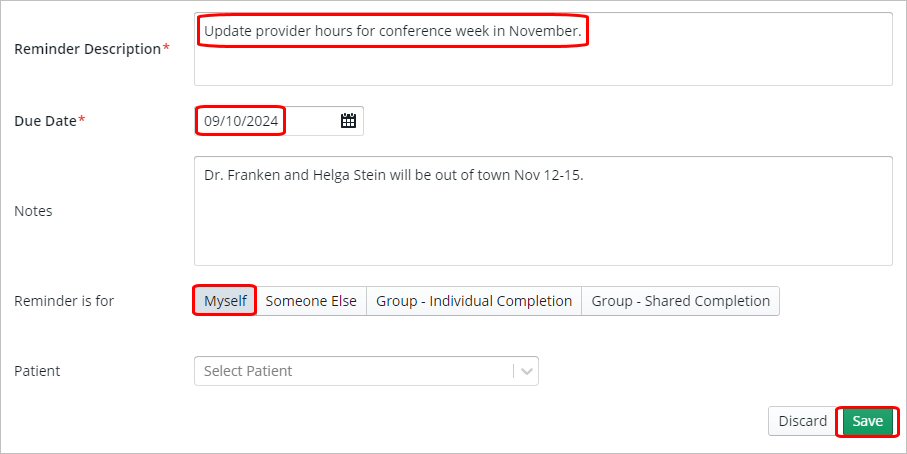Expand the Patient dropdown chevron arrow
Image resolution: width=907 pixels, height=454 pixels.
click(x=527, y=371)
